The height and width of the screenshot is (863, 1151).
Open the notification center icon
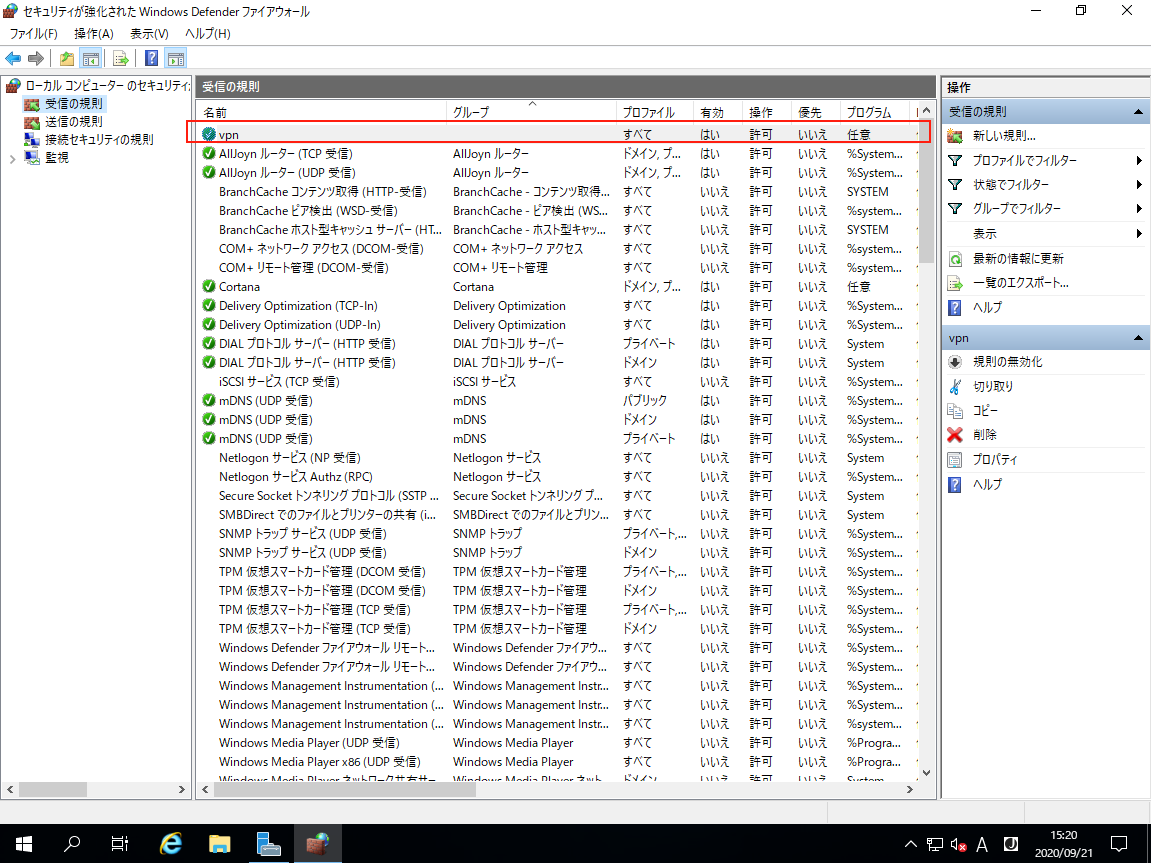click(1119, 843)
